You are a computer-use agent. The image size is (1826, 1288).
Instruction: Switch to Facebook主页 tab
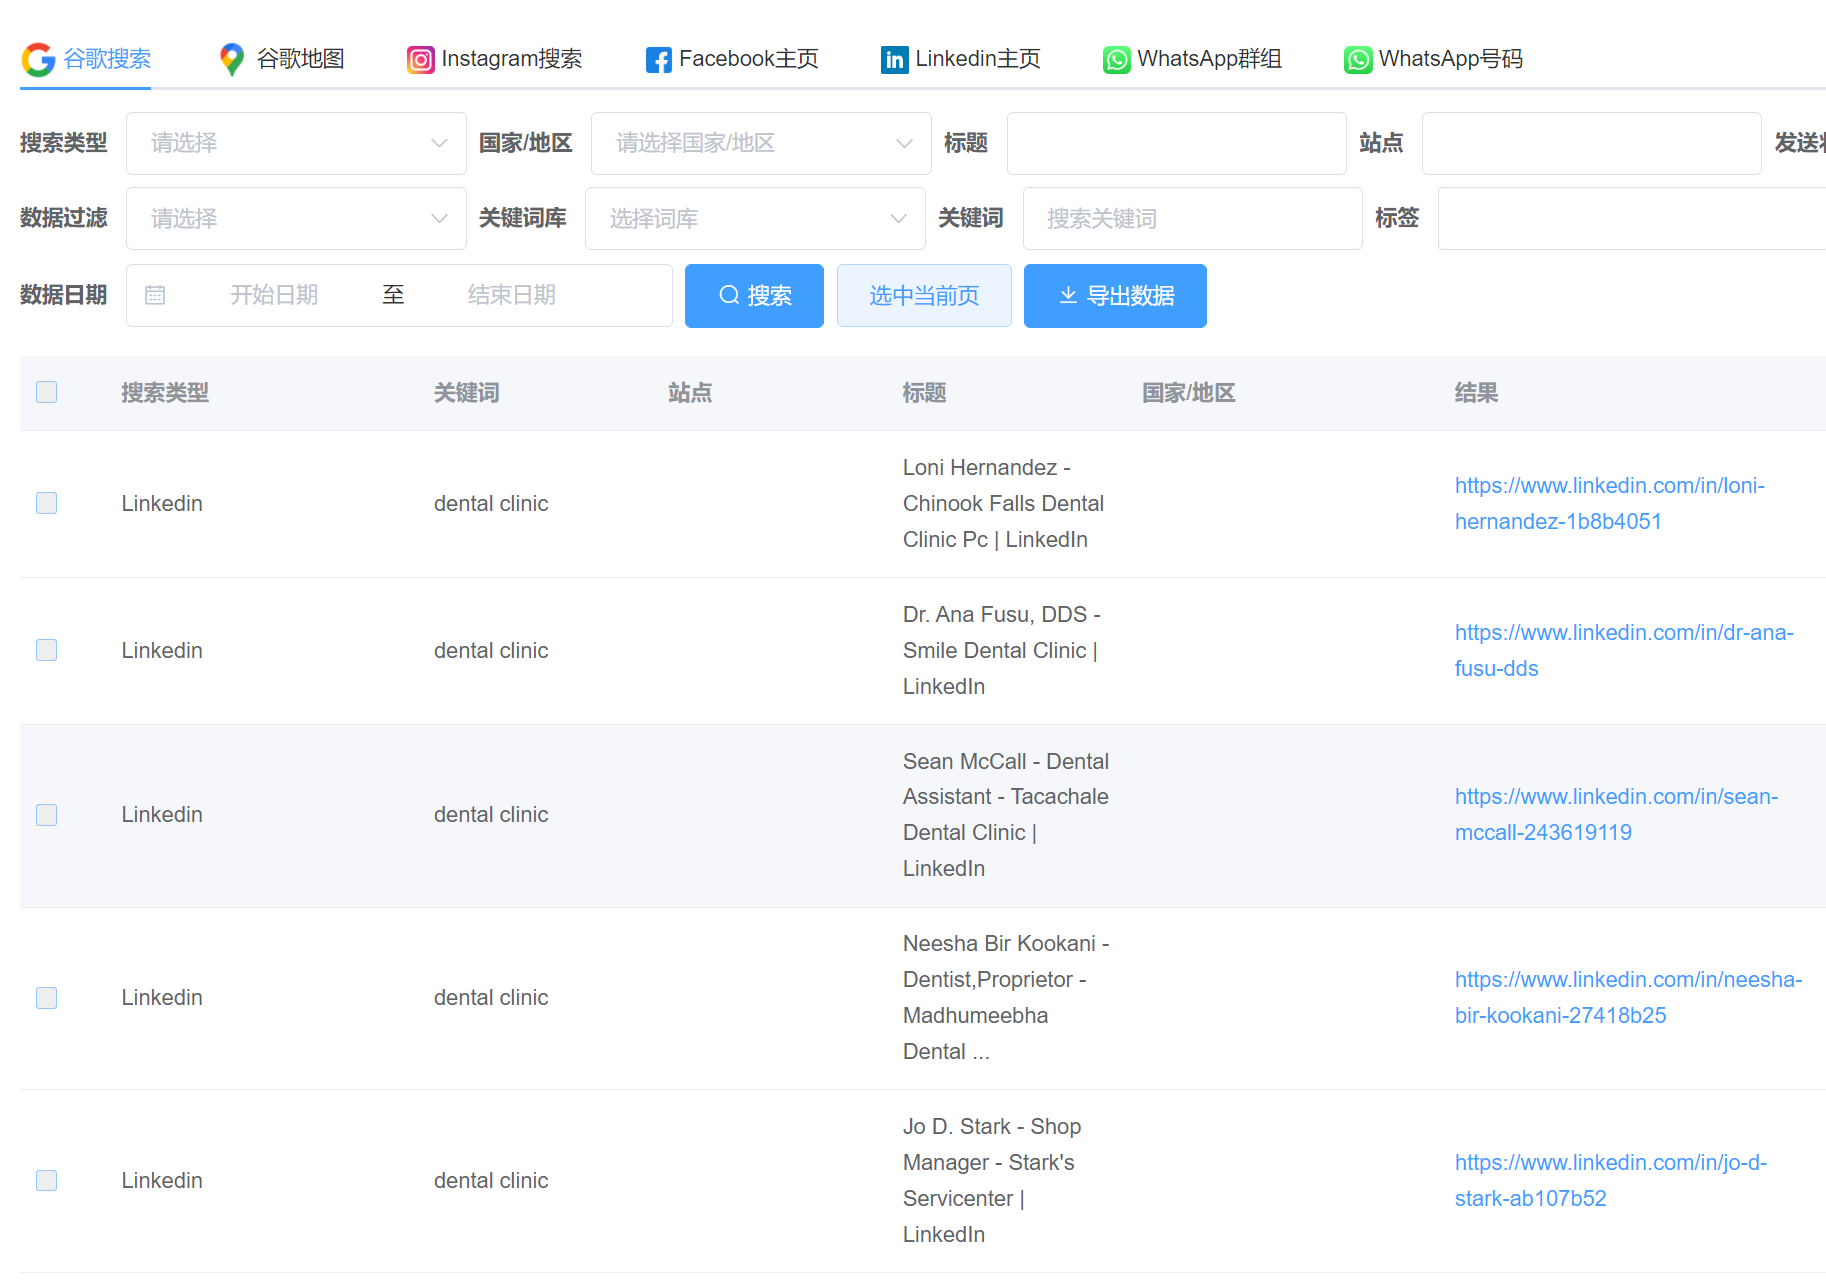pyautogui.click(x=733, y=59)
